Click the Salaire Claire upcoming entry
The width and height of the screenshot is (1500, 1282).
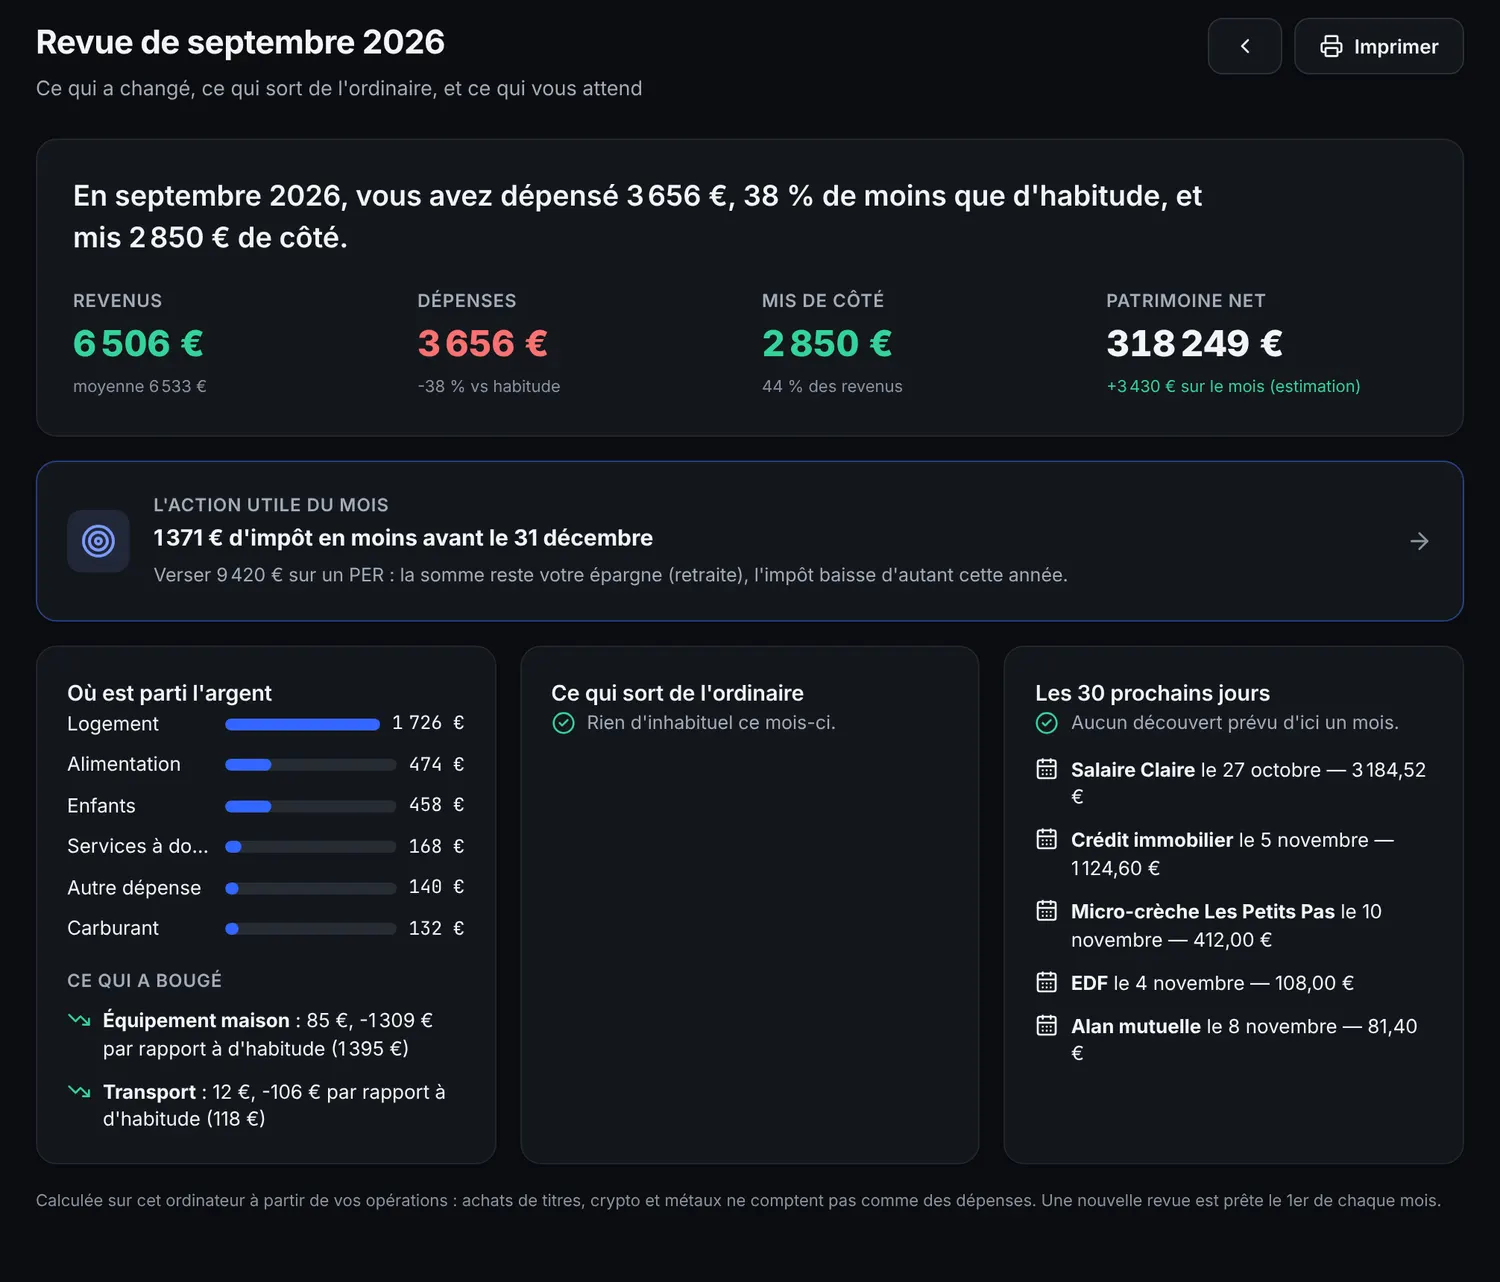click(x=1233, y=783)
